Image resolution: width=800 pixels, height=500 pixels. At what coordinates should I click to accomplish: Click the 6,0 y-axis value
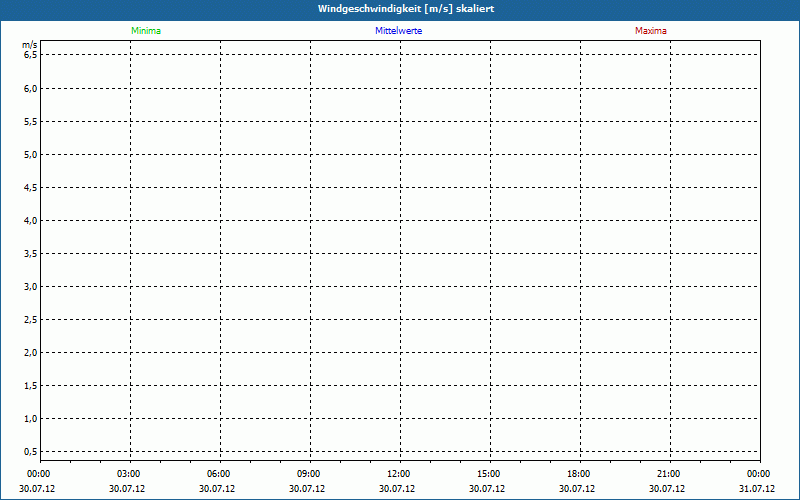coord(31,88)
